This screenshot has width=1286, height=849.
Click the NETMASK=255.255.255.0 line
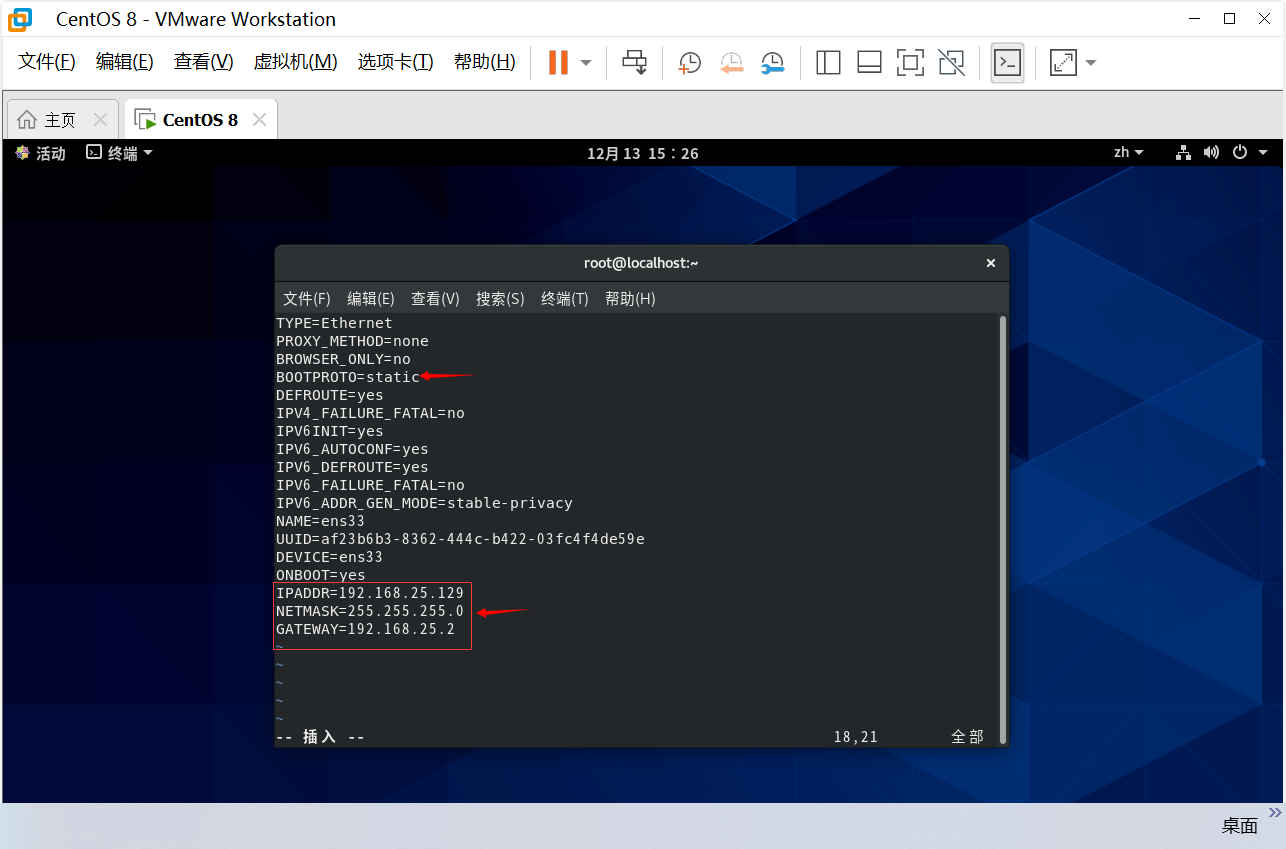pyautogui.click(x=370, y=611)
